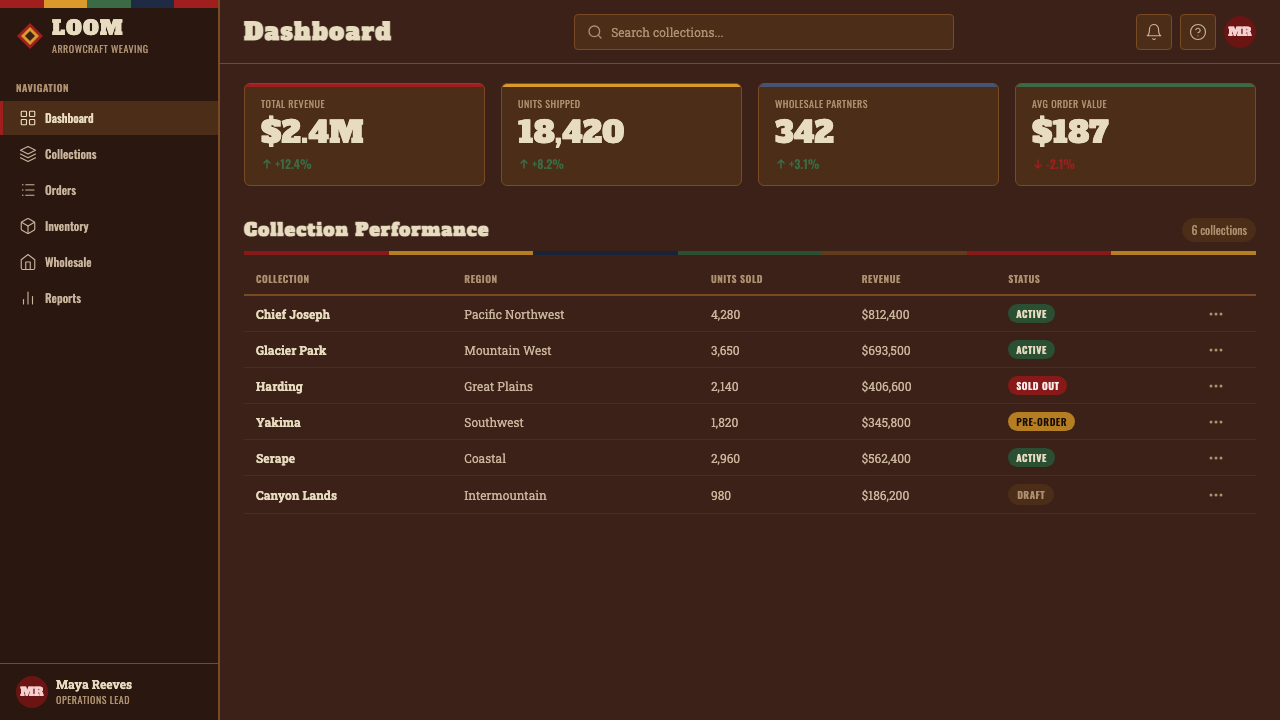Screen dimensions: 1280x720
Task: Sort by the Revenue column header
Action: [881, 279]
